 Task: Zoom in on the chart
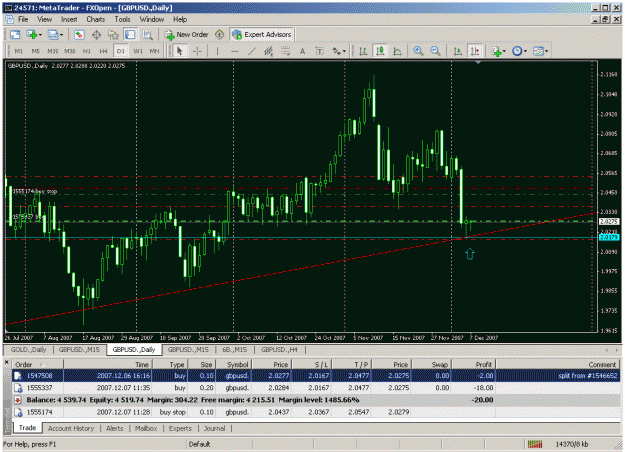point(418,51)
